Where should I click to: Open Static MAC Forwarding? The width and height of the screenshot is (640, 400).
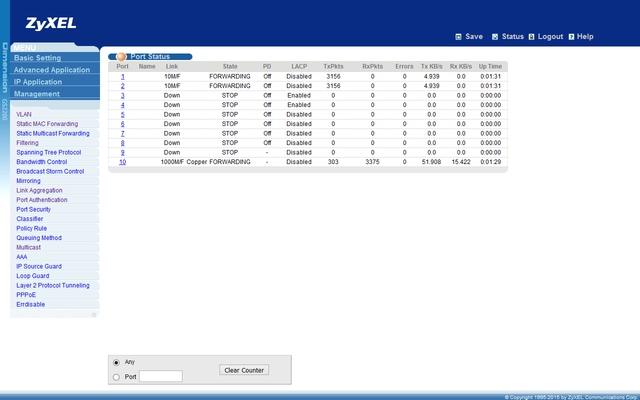point(47,124)
